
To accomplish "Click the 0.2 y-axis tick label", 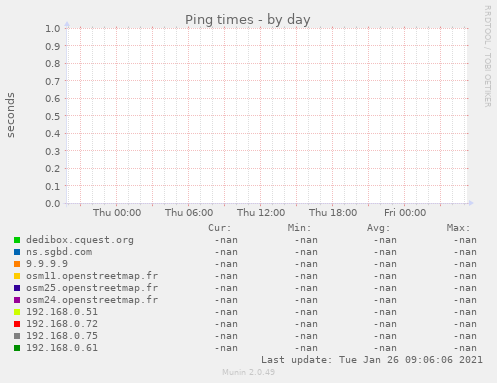I will pyautogui.click(x=53, y=169).
